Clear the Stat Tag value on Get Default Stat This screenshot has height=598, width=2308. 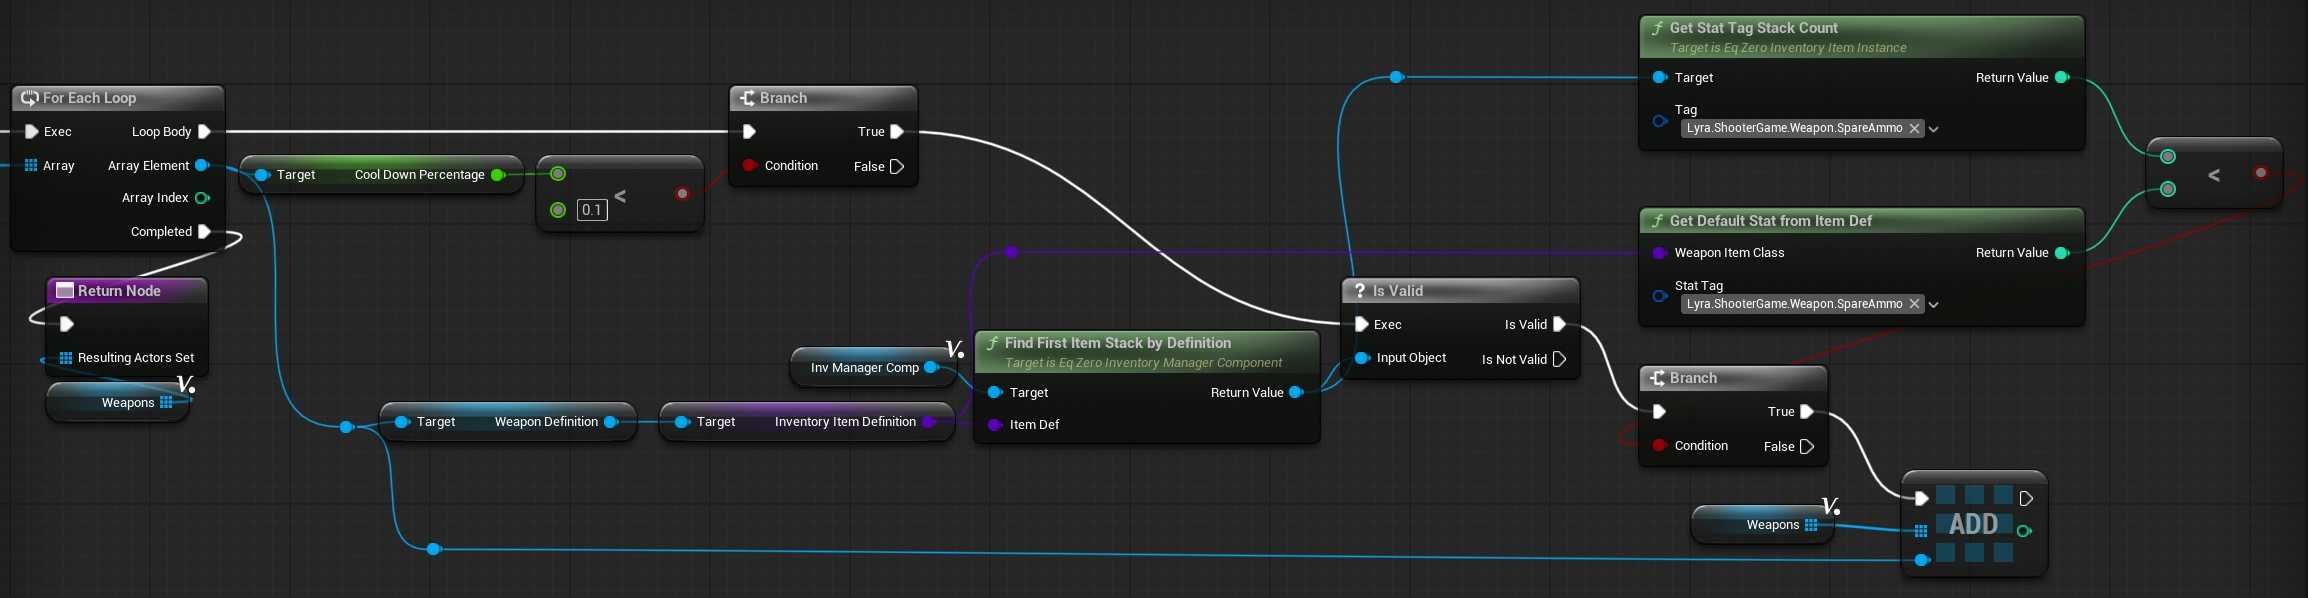[1914, 304]
